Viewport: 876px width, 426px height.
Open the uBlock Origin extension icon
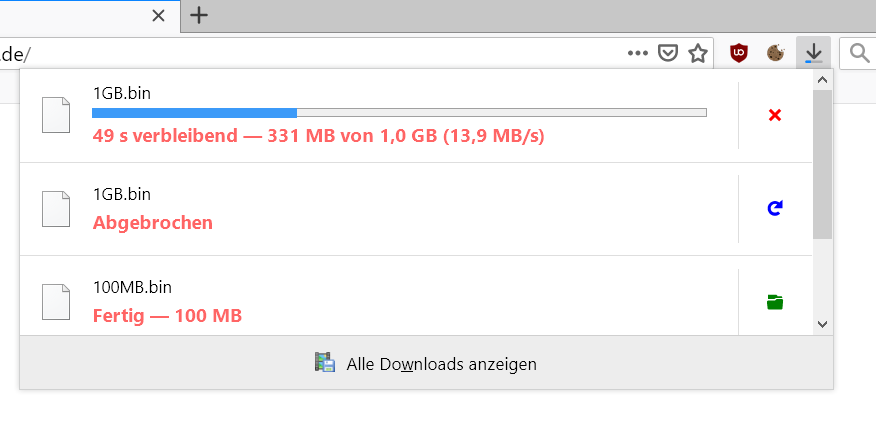[x=738, y=53]
